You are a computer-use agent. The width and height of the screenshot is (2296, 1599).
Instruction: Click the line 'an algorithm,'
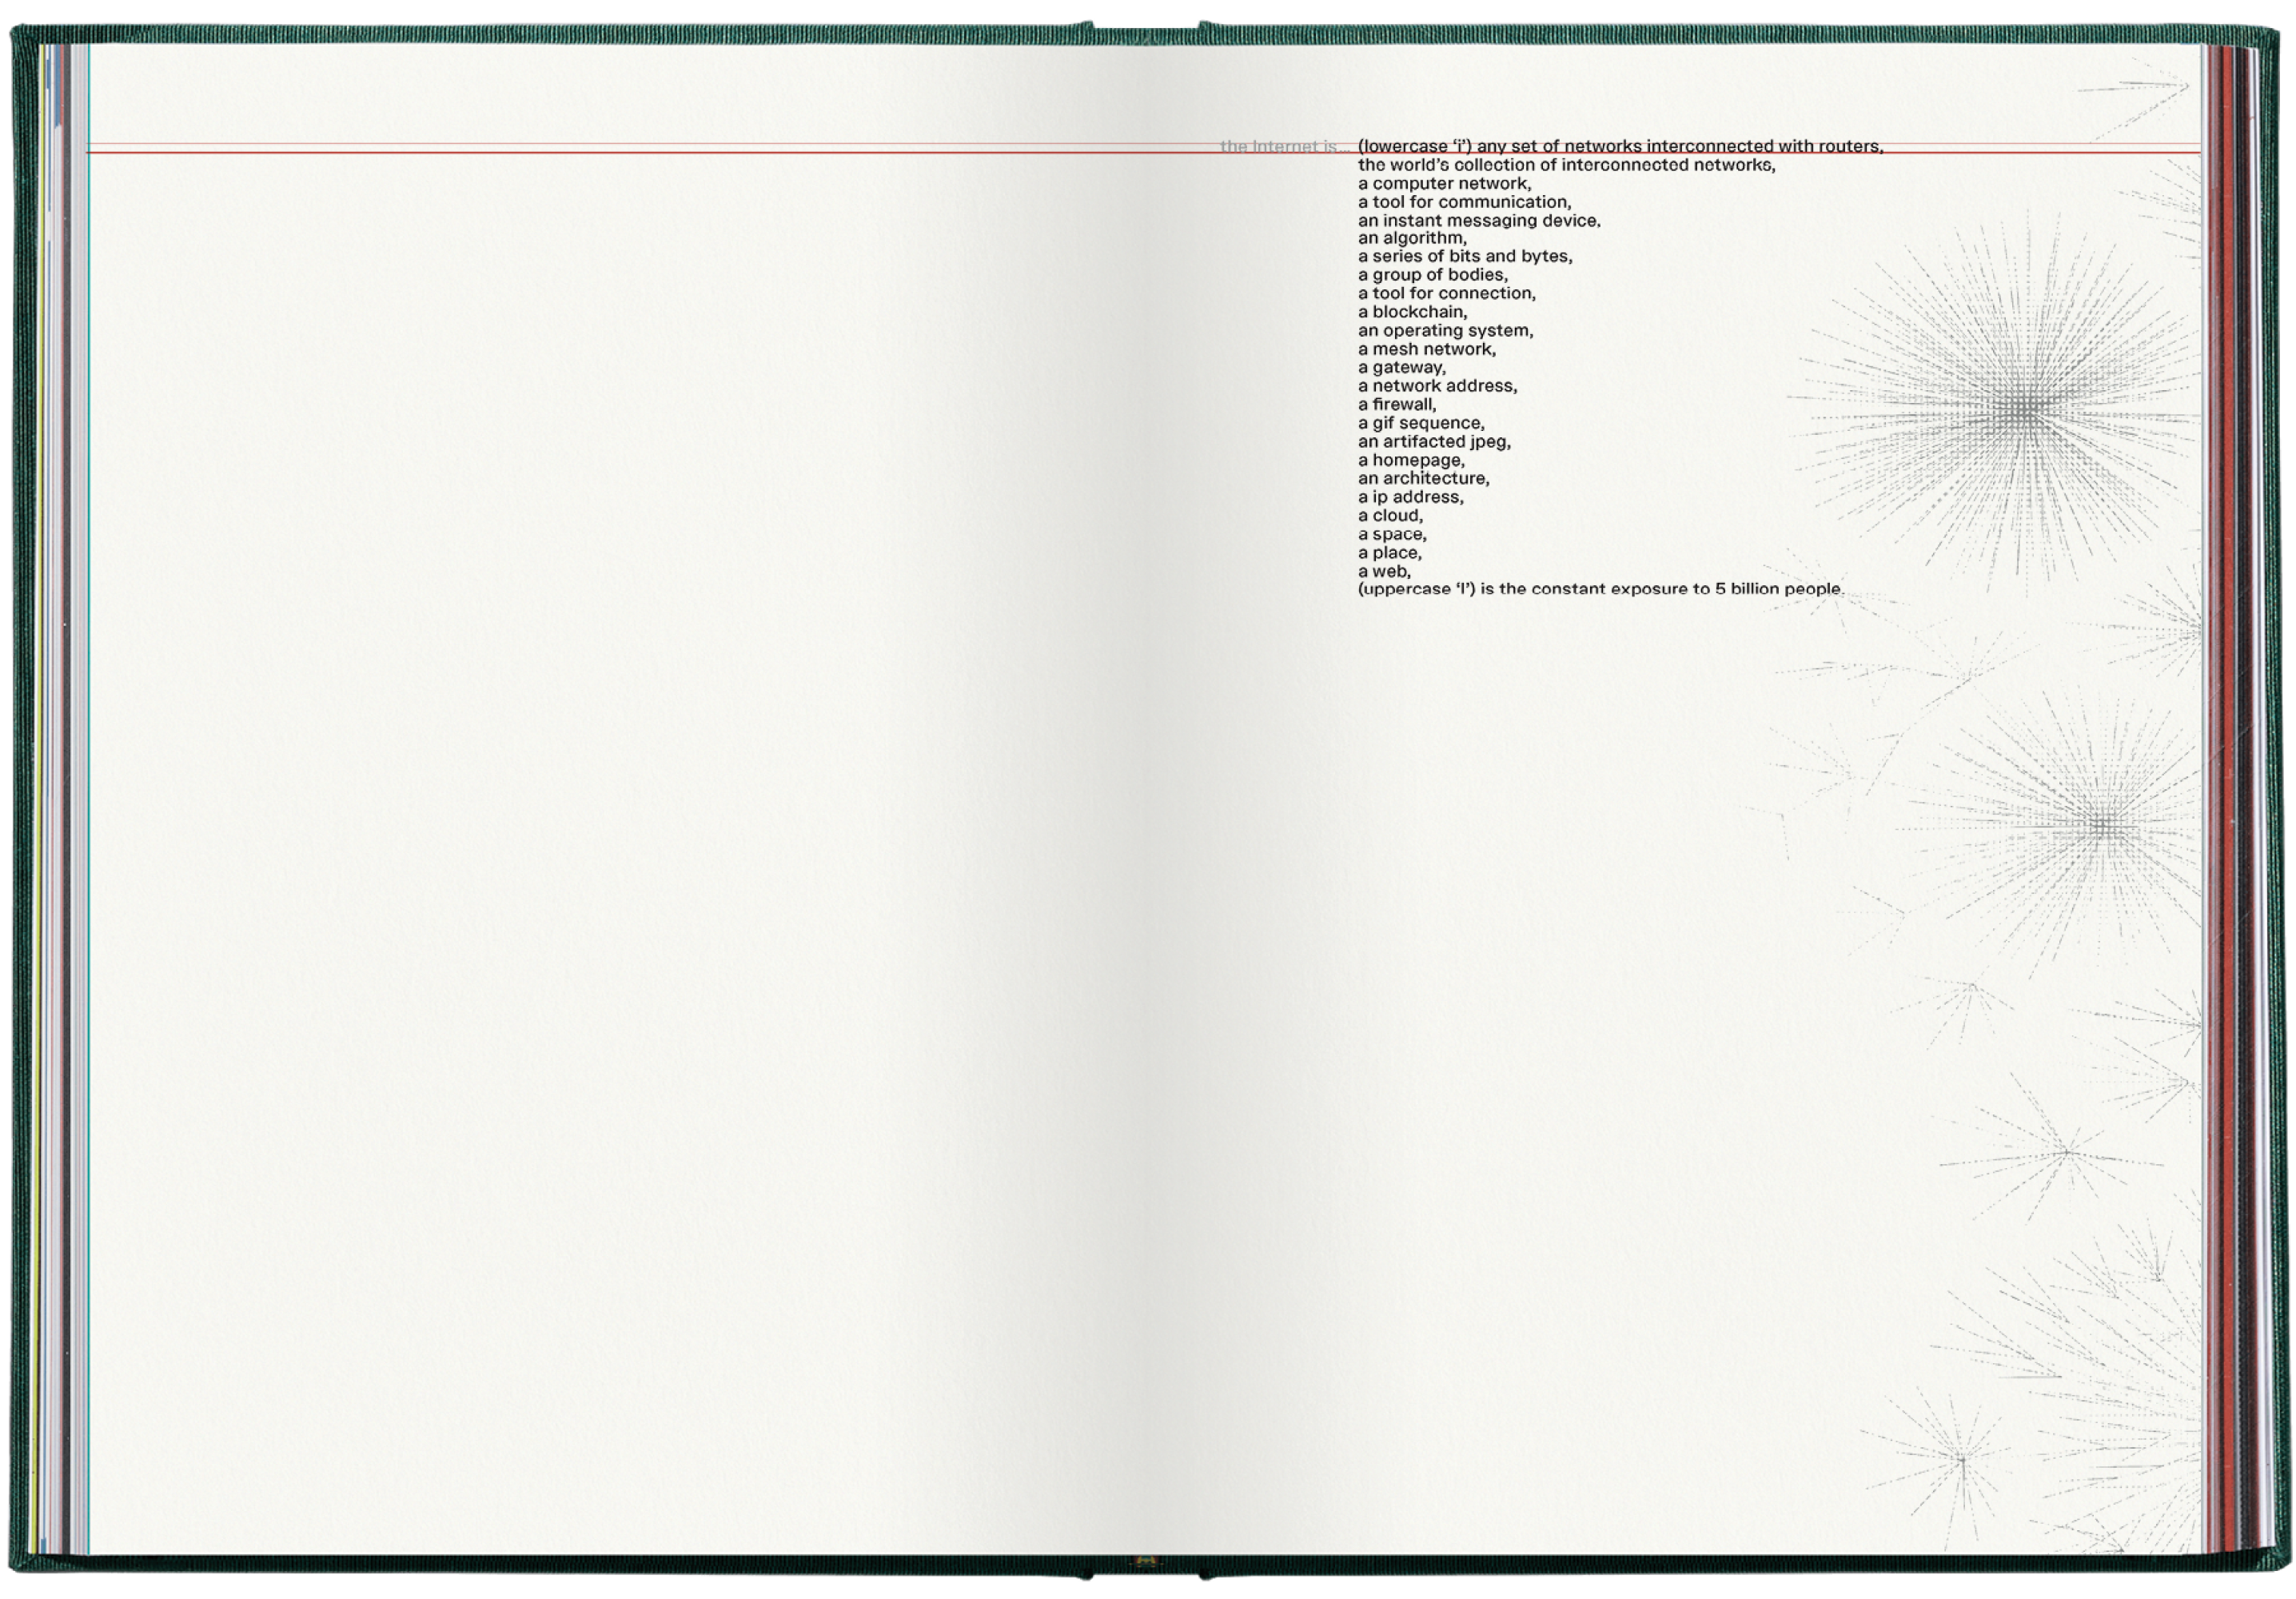(1412, 239)
